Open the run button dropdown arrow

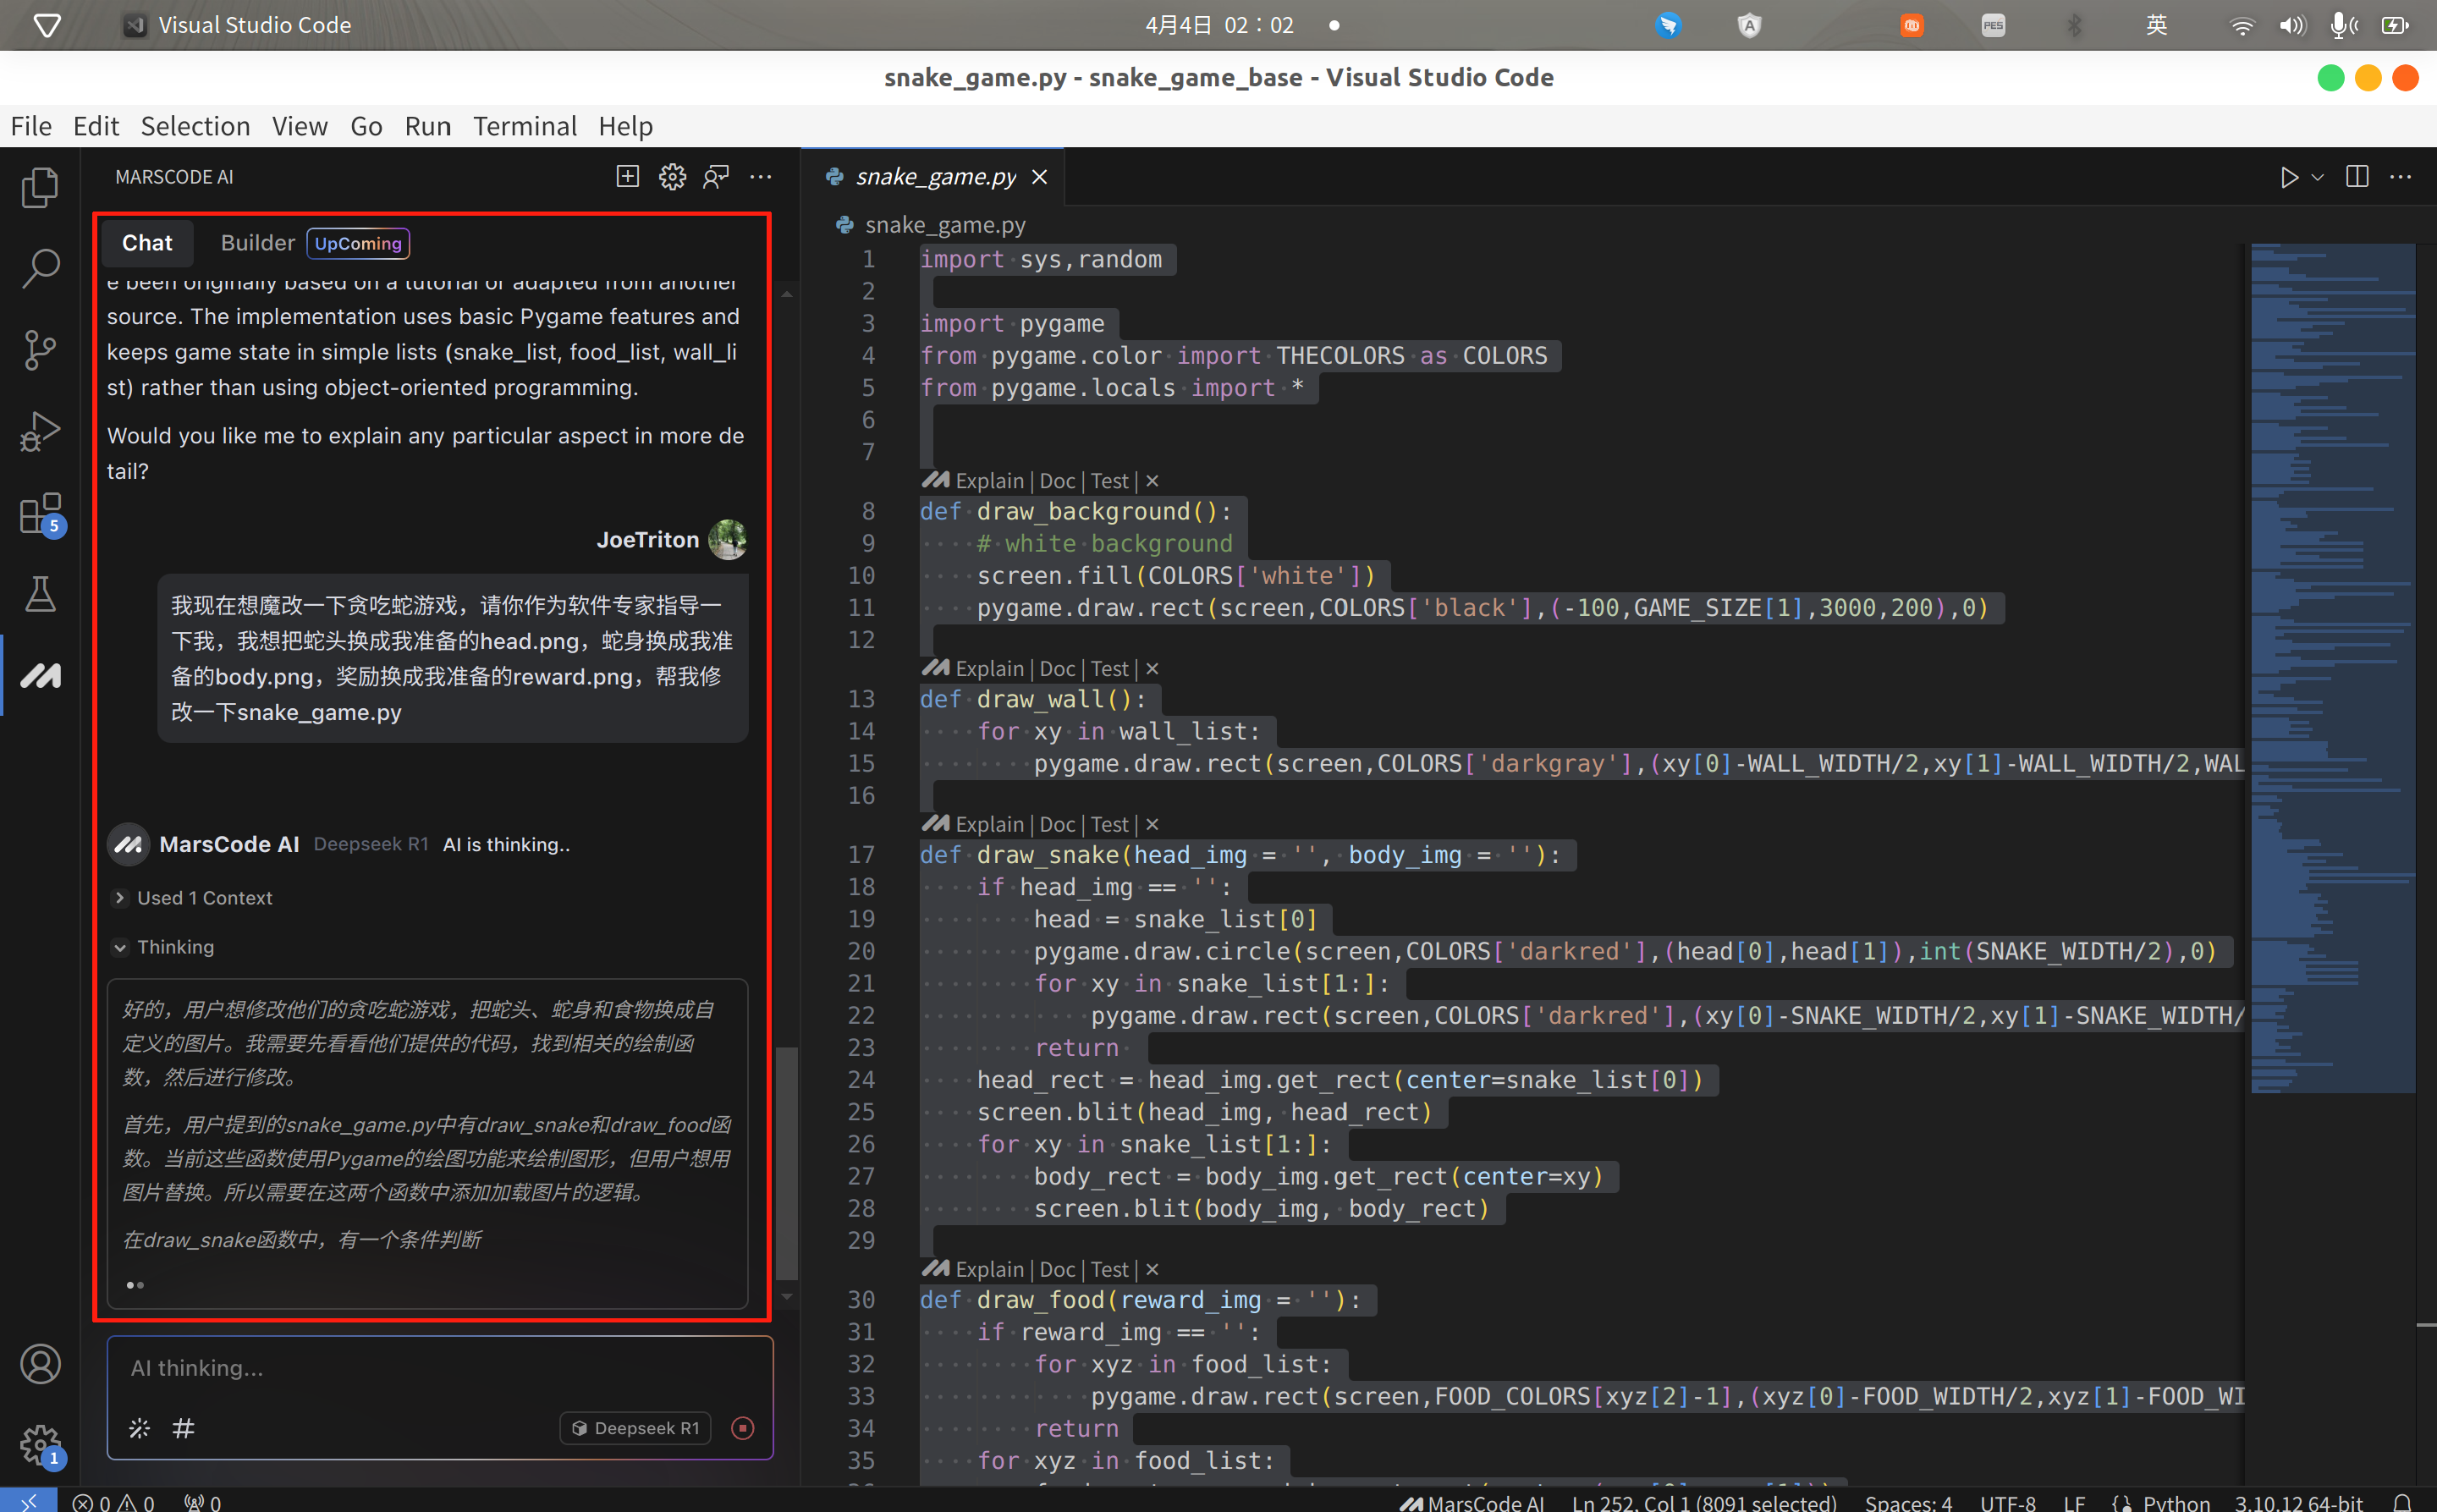pyautogui.click(x=2317, y=177)
